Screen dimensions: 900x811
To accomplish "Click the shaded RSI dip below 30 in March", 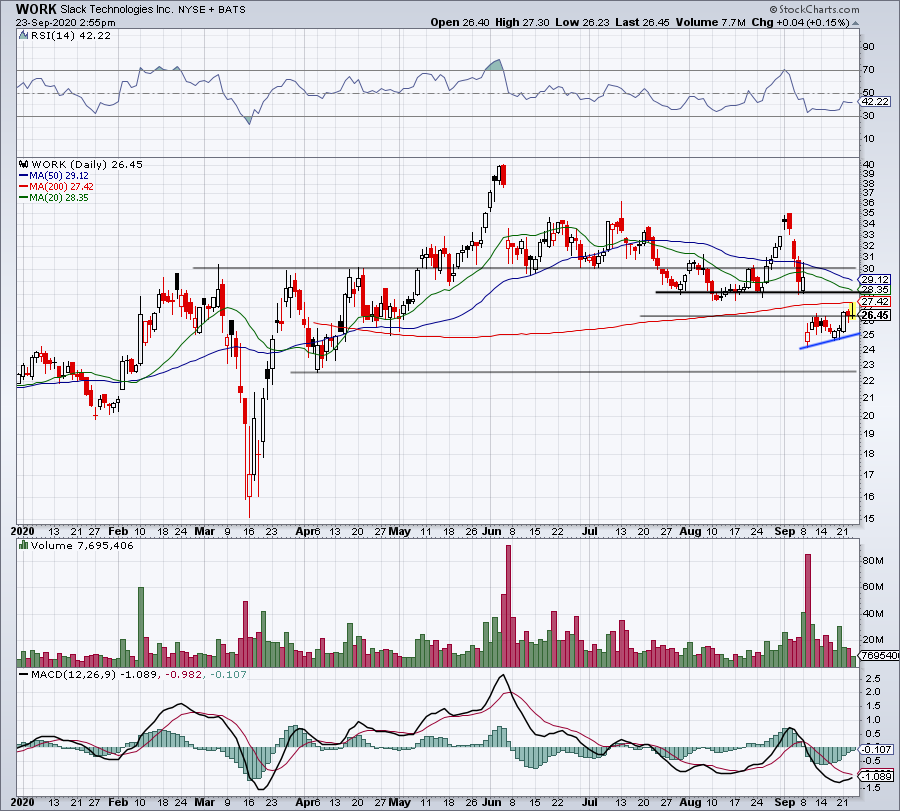I will click(249, 120).
